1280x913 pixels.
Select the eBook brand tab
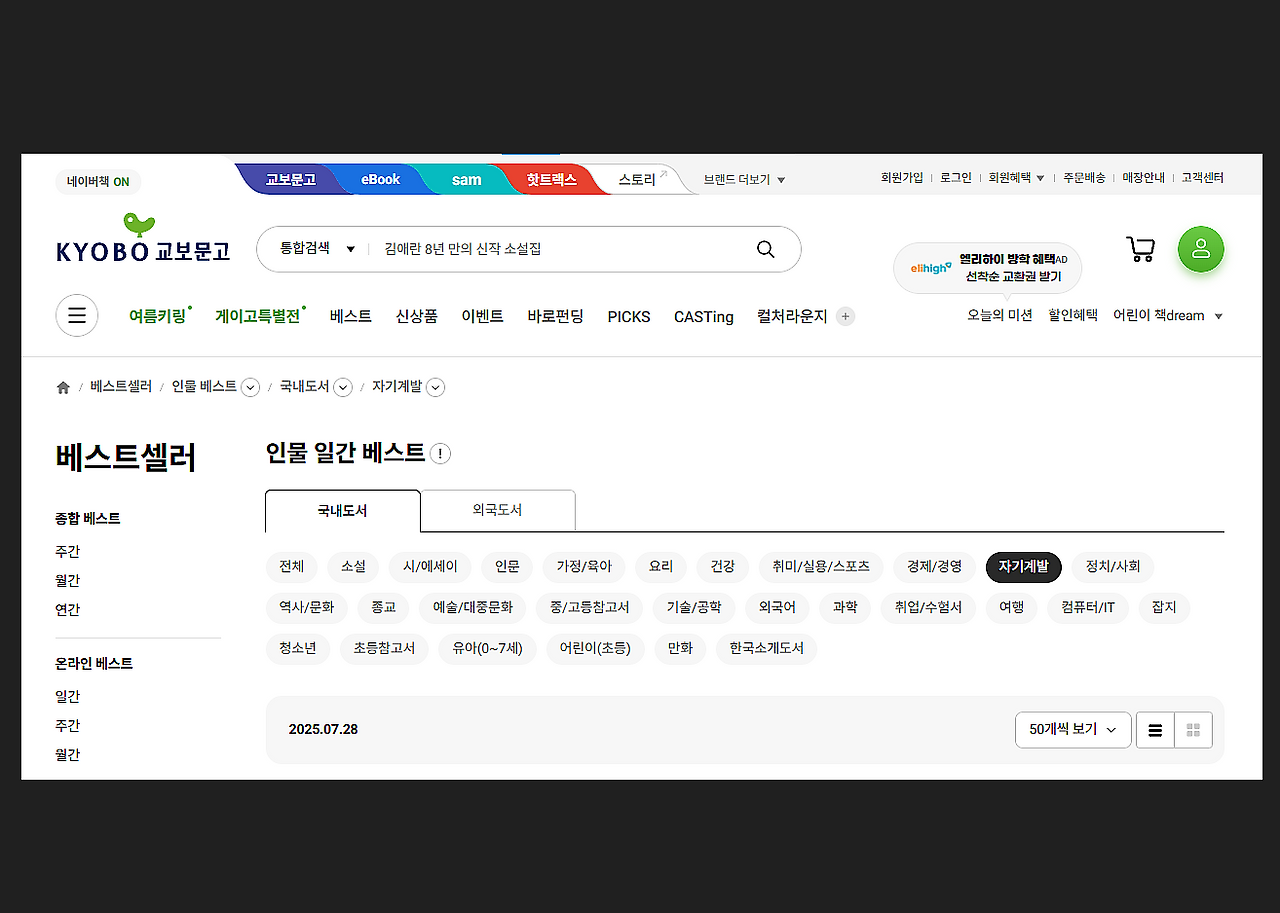tap(380, 180)
